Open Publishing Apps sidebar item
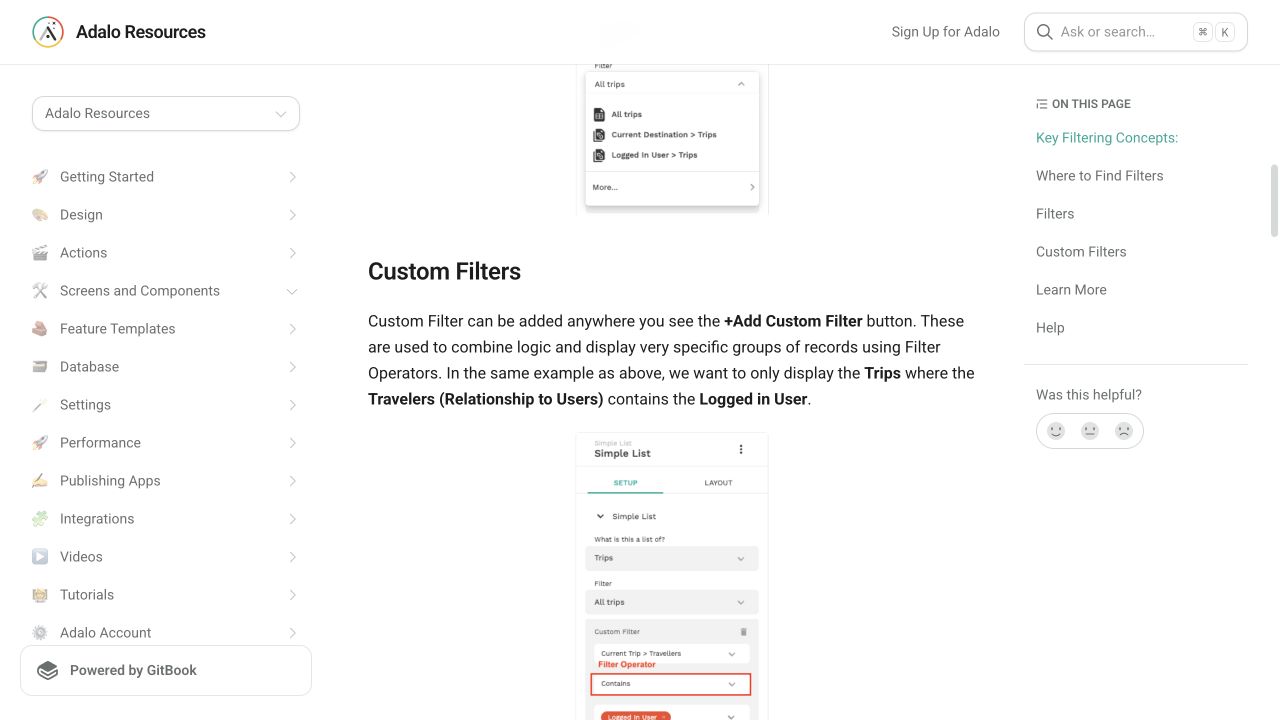This screenshot has height=720, width=1280. click(x=166, y=481)
